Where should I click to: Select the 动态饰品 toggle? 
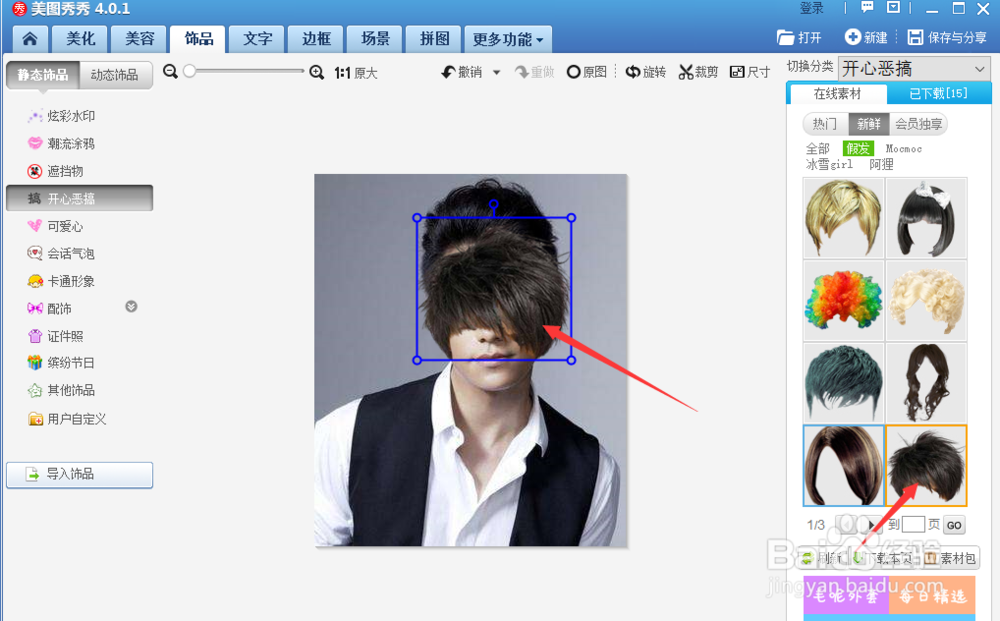click(115, 75)
